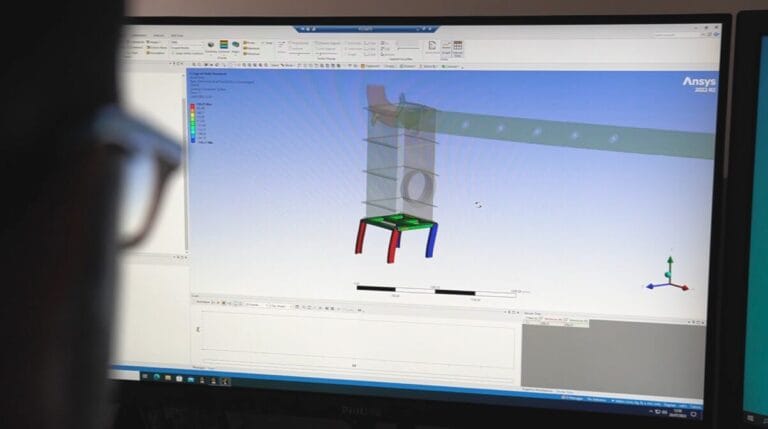Click the document page icon in the ribbon
The image size is (768, 429).
pos(432,45)
